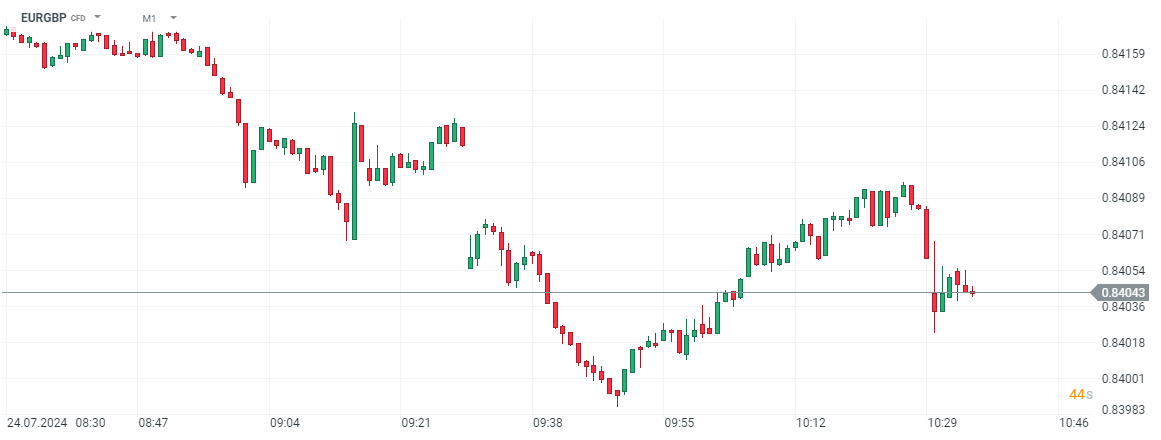
Task: Click the M1 timeframe label
Action: pos(149,18)
